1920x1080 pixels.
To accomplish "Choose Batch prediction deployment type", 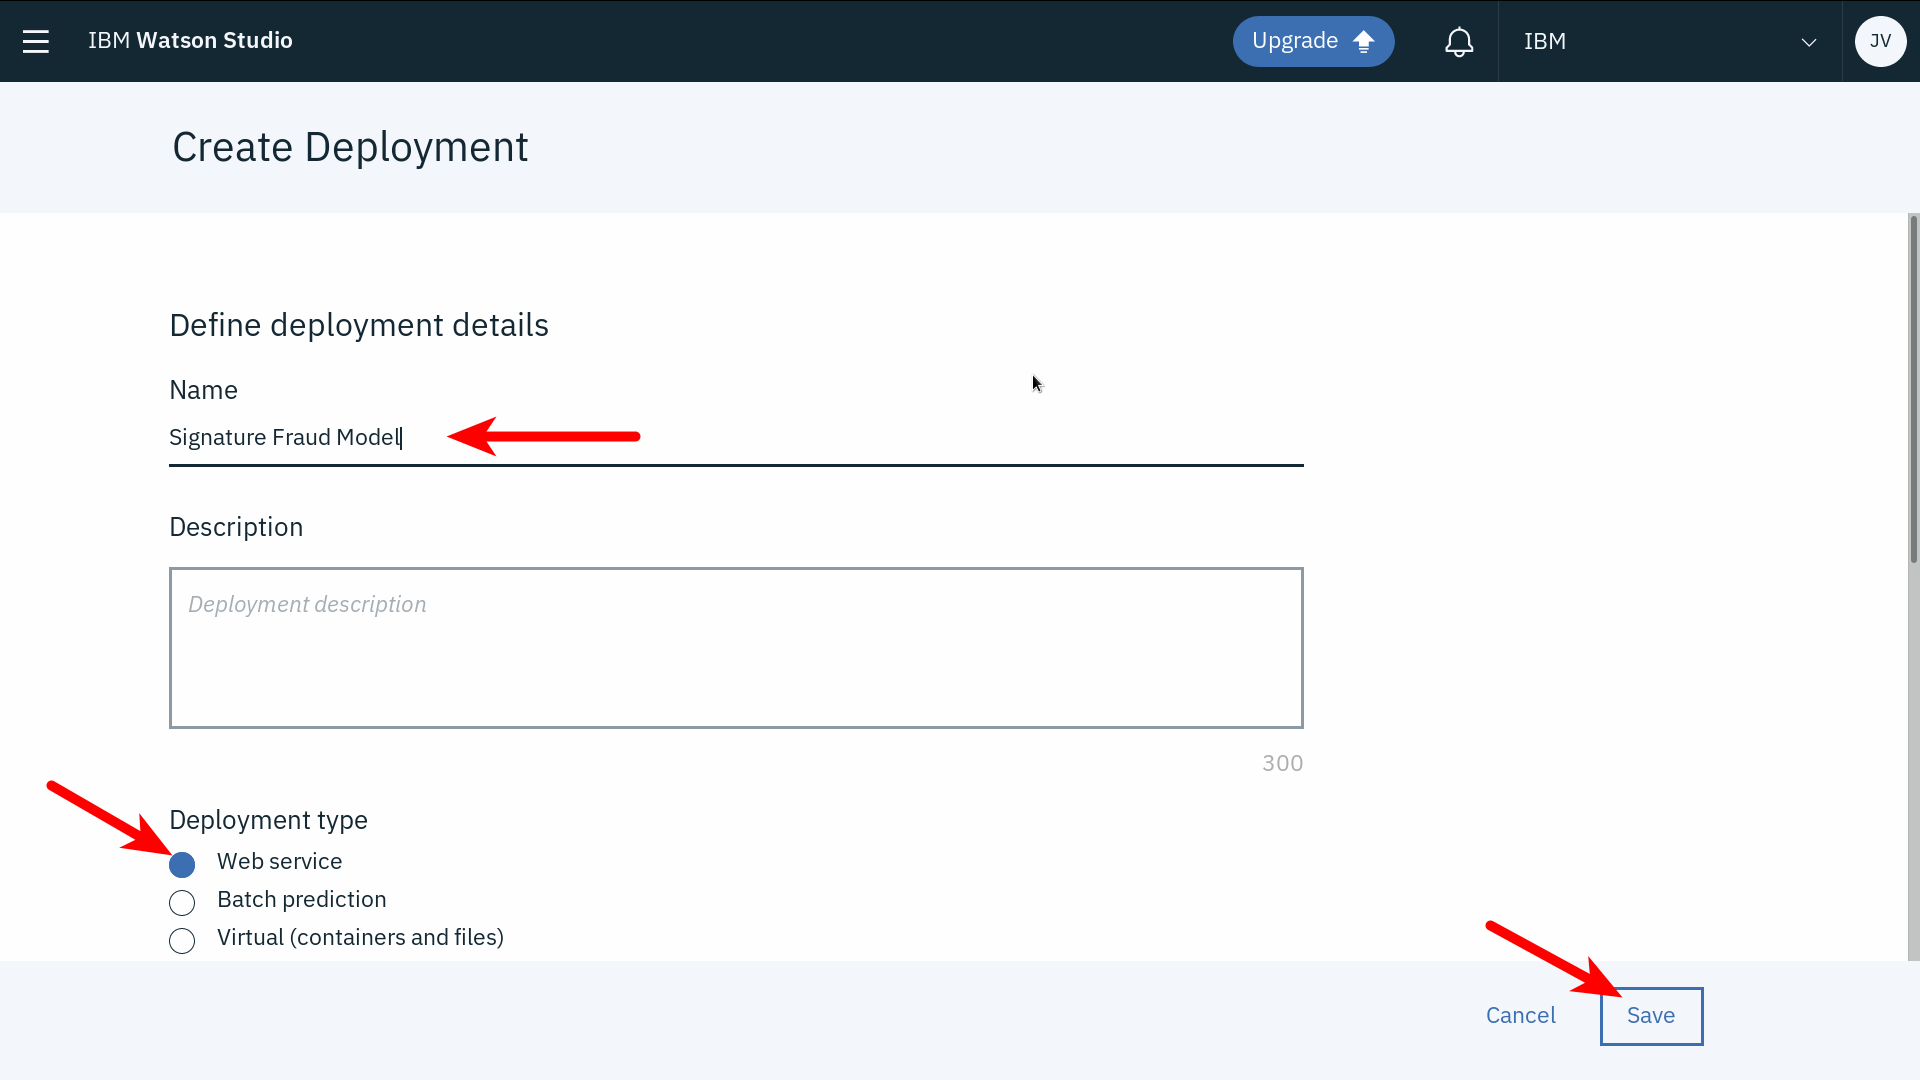I will coord(182,903).
